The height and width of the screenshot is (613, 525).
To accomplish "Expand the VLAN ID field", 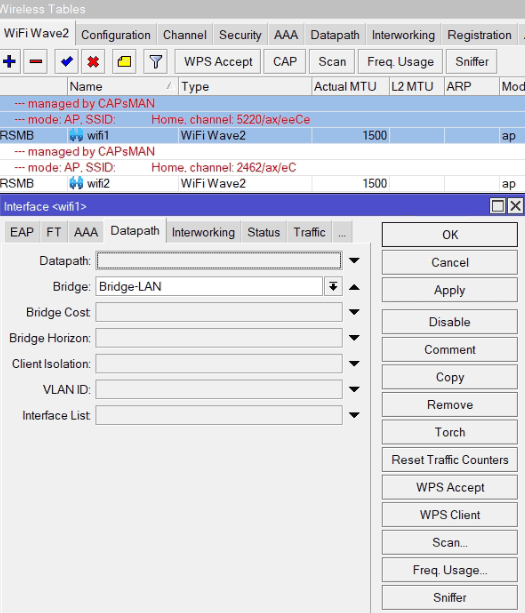I will [x=354, y=389].
